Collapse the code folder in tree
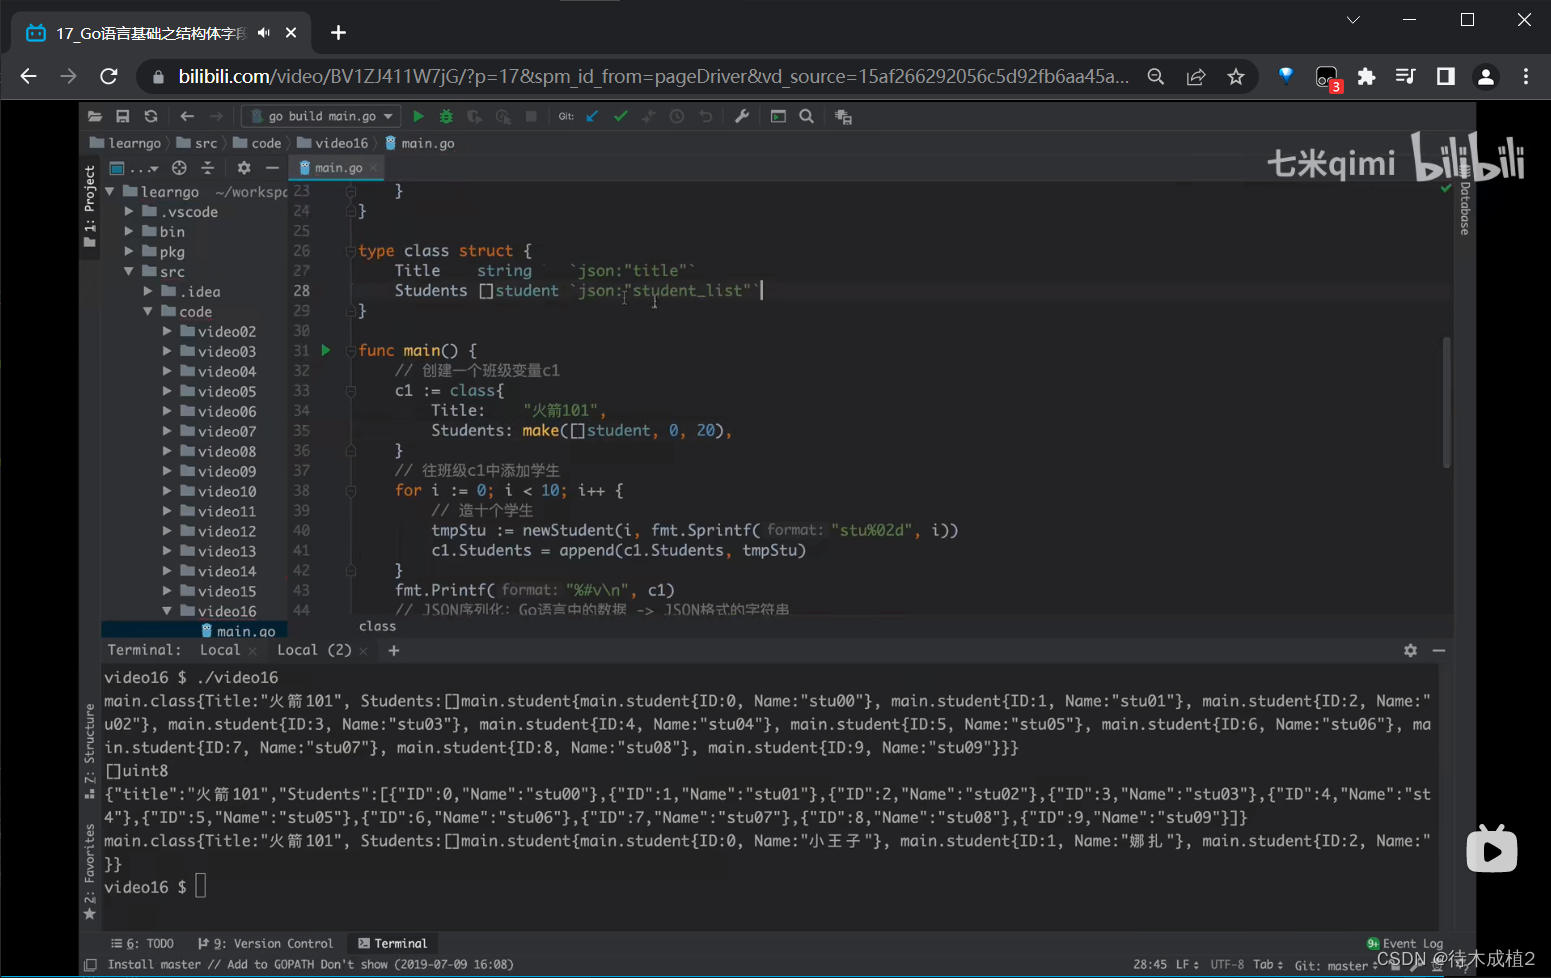The height and width of the screenshot is (978, 1551). [148, 311]
